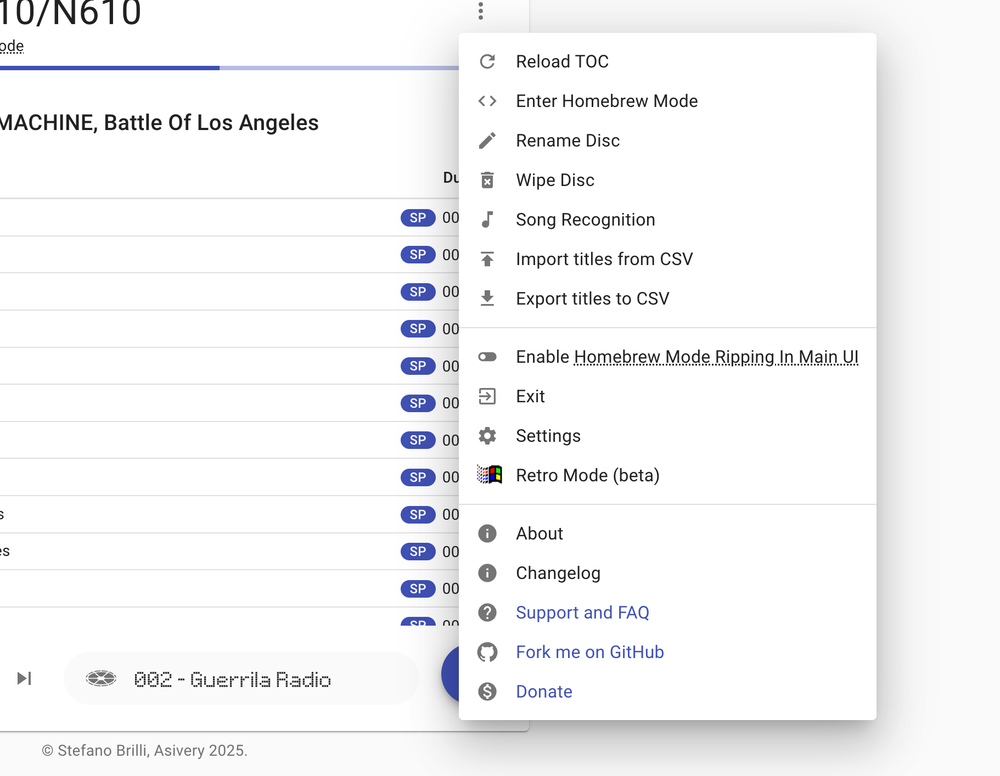Click the music note Song Recognition icon
Image resolution: width=1000 pixels, height=776 pixels.
pyautogui.click(x=487, y=219)
